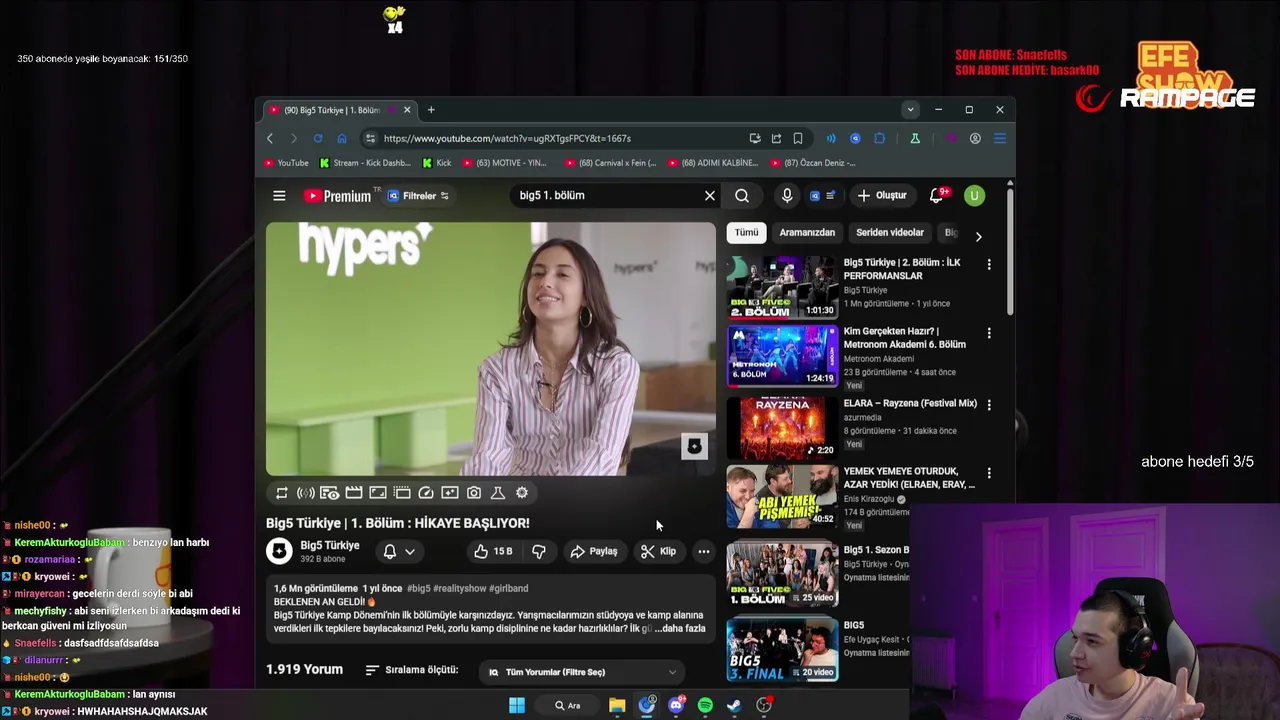The width and height of the screenshot is (1280, 720).
Task: Clear the search box with the X
Action: pyautogui.click(x=710, y=196)
